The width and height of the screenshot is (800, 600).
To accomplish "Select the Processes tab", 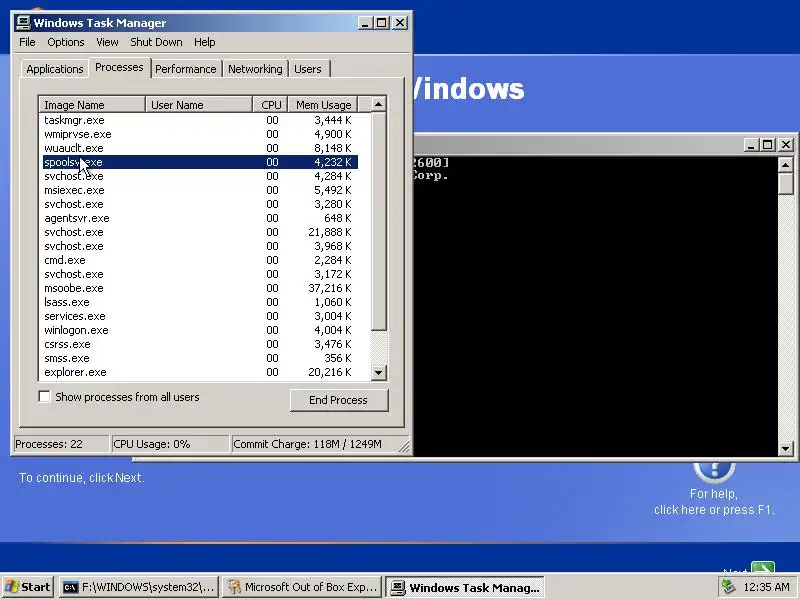I will coord(119,67).
